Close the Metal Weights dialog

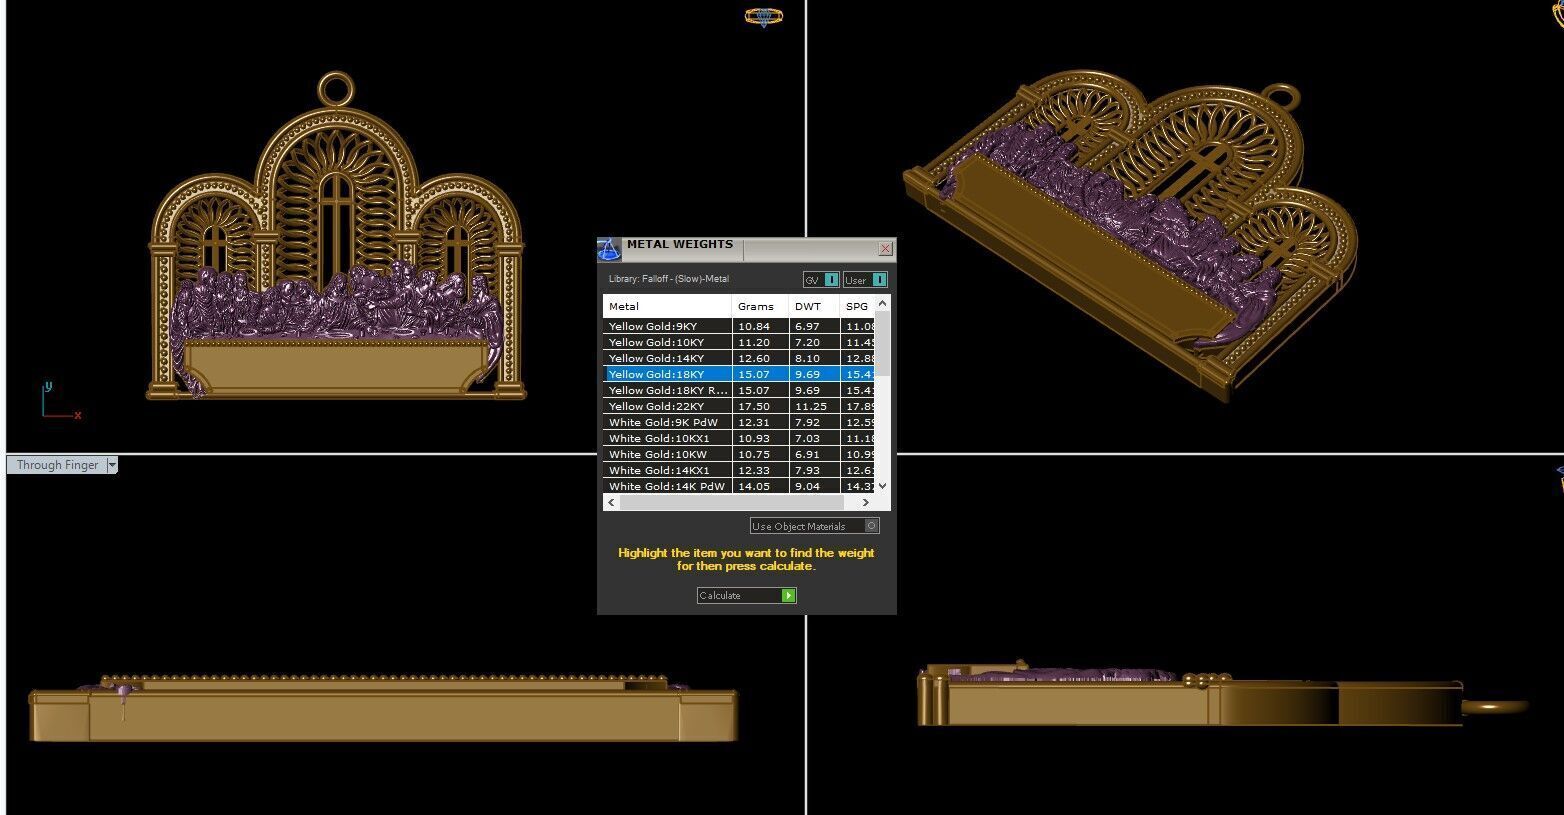coord(885,248)
